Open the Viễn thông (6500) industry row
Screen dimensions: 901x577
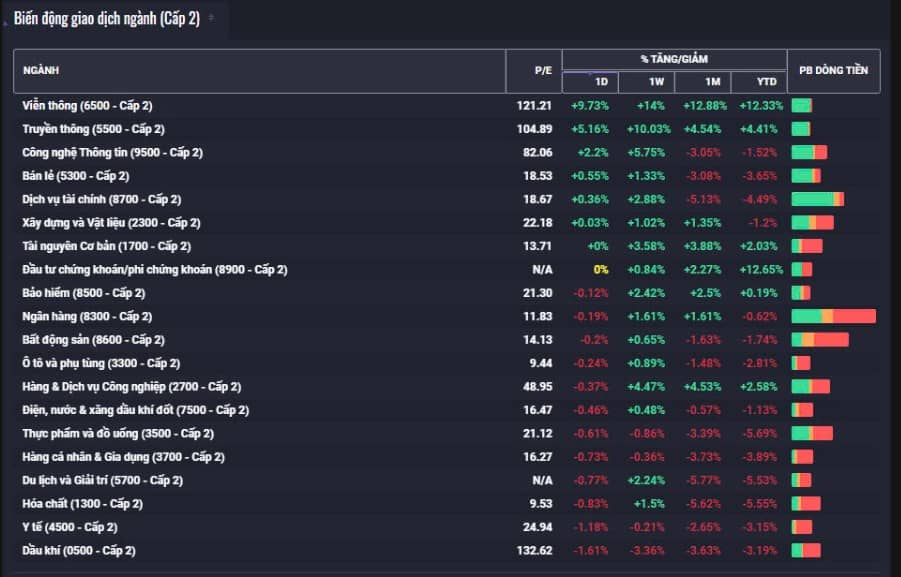coord(446,106)
